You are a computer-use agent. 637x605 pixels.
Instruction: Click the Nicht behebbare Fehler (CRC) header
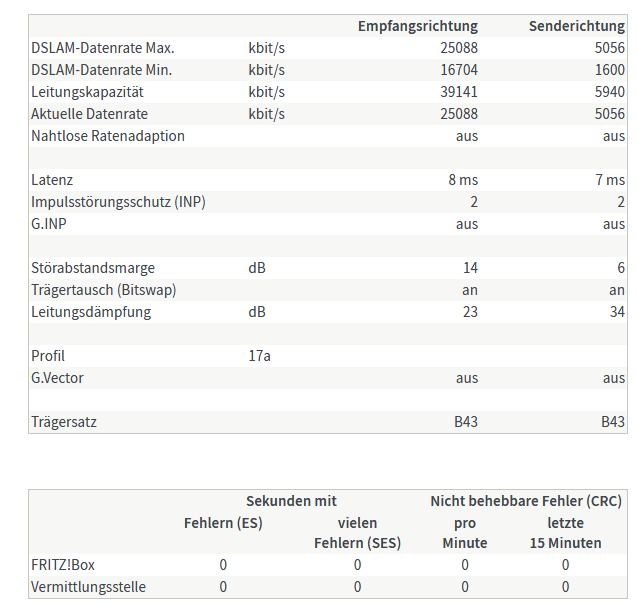coord(526,501)
